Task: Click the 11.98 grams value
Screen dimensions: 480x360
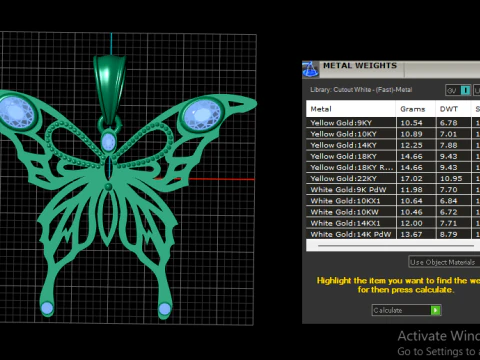Action: [411, 190]
